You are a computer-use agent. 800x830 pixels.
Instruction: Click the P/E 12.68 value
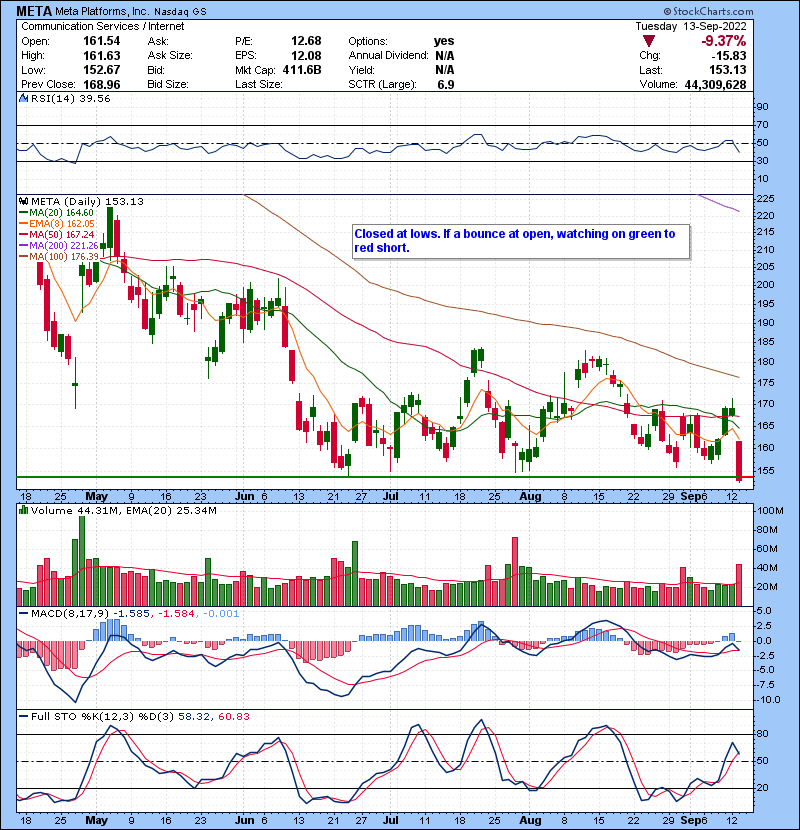(306, 41)
